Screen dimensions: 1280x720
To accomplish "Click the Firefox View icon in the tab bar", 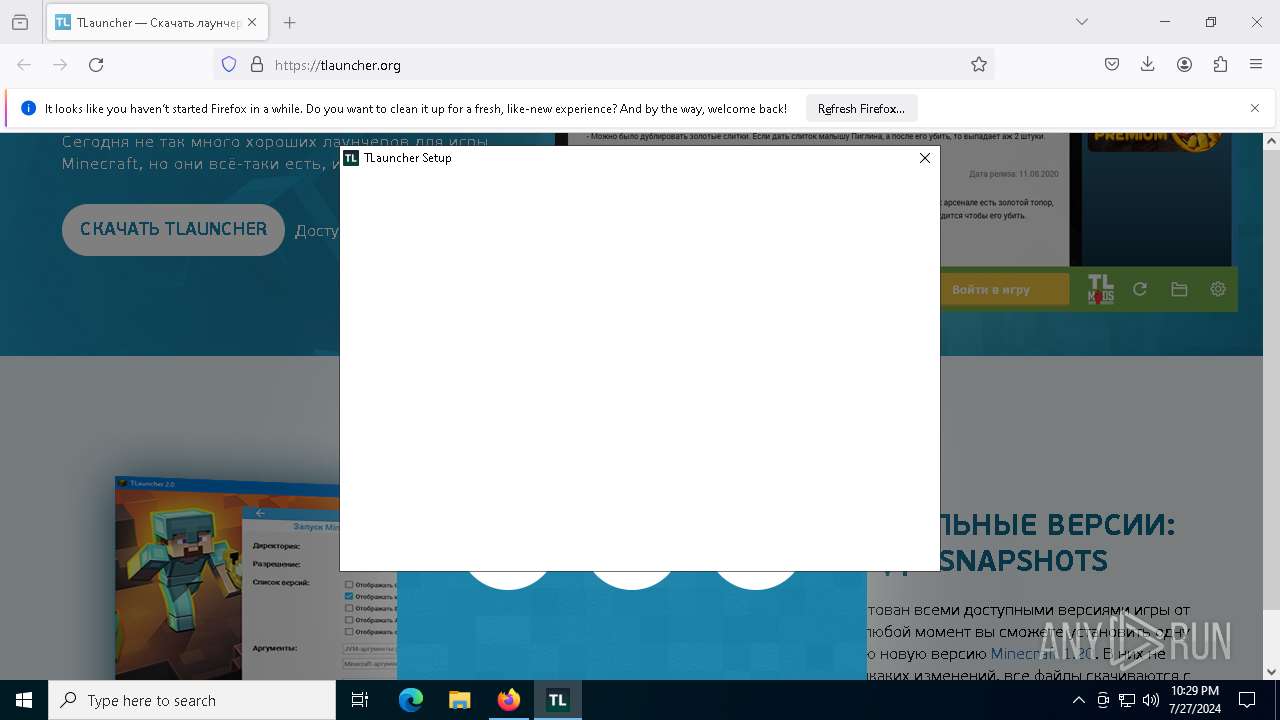I will click(20, 22).
